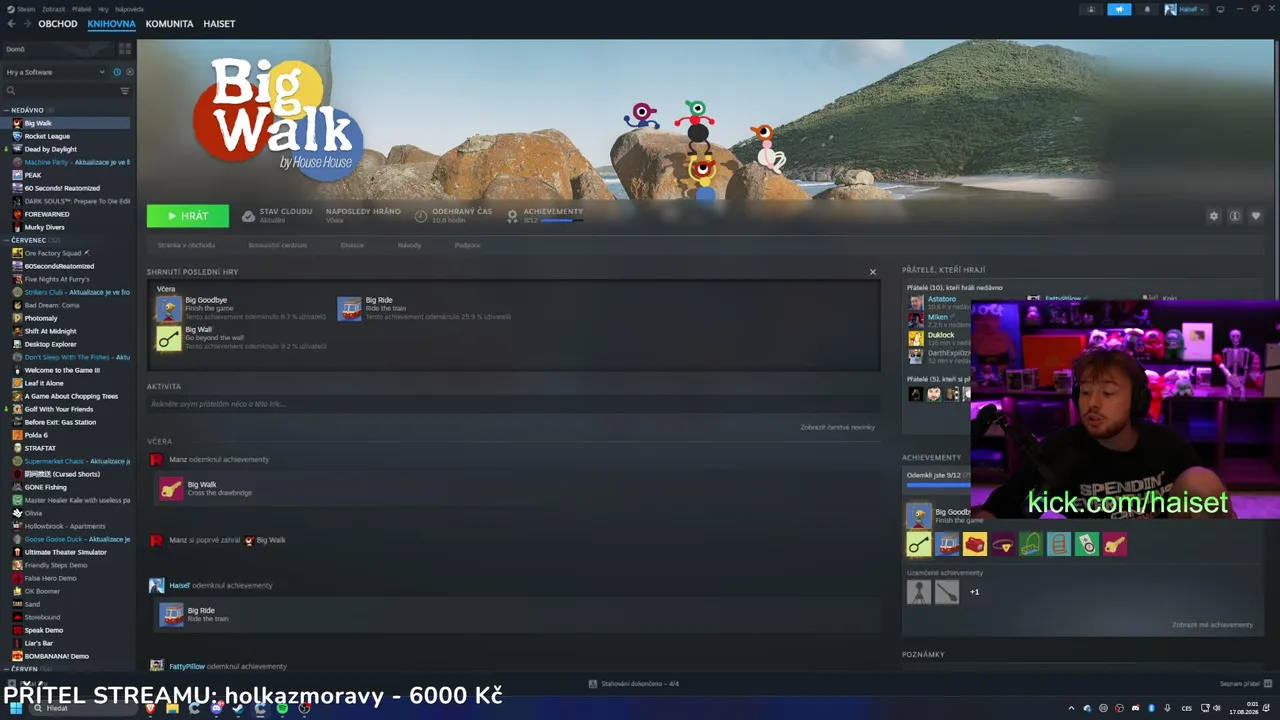Image resolution: width=1280 pixels, height=720 pixels.
Task: Open the first locked achievement icon
Action: click(919, 591)
